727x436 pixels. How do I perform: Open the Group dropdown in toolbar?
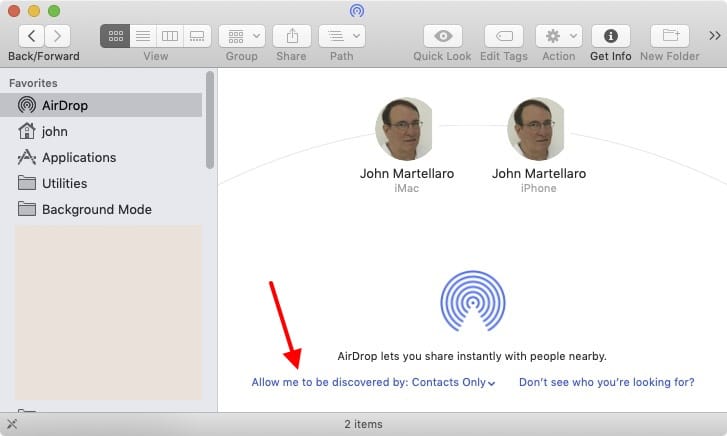point(242,36)
